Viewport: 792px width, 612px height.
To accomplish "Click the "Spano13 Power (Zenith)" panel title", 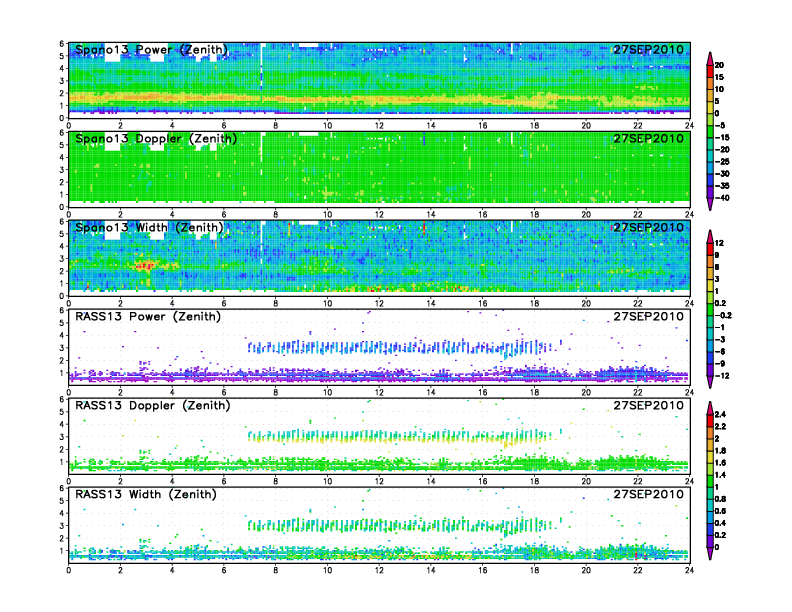I will (152, 50).
